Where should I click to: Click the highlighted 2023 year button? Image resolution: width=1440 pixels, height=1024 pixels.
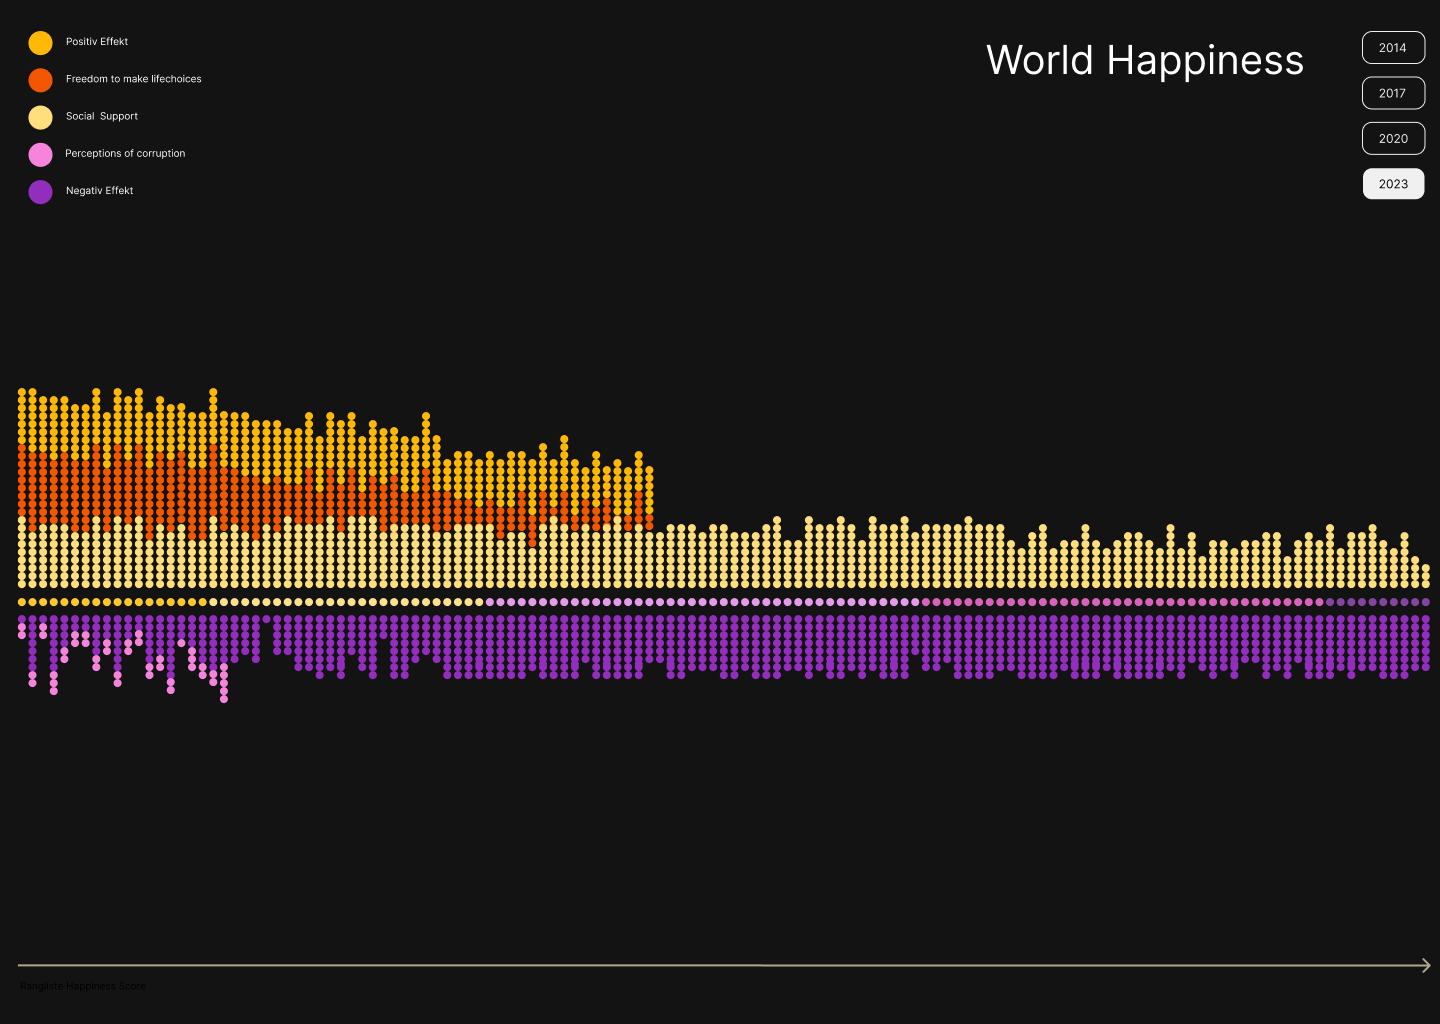(1393, 184)
